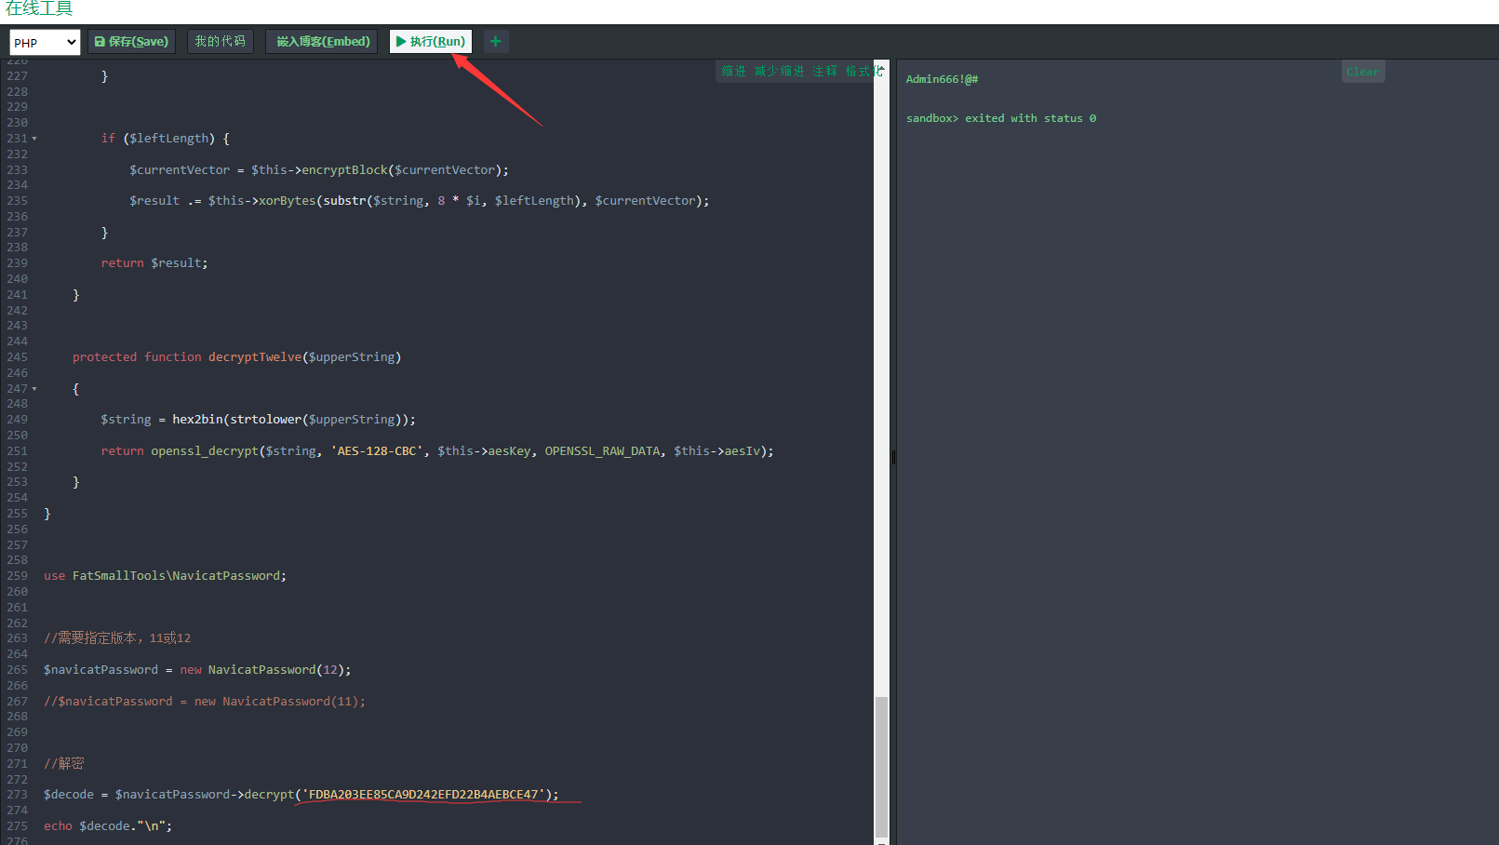Clear the output console

point(1362,72)
